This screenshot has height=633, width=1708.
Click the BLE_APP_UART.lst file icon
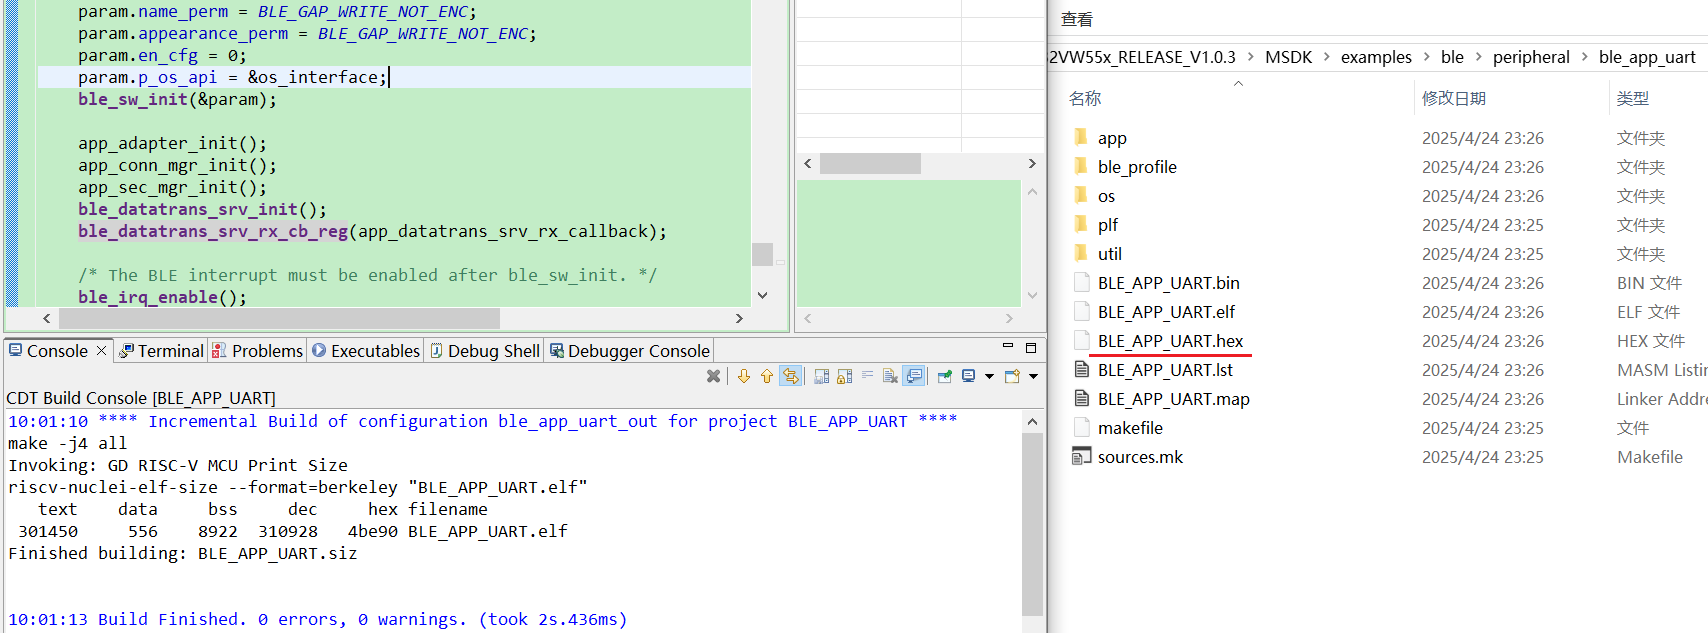tap(1081, 369)
